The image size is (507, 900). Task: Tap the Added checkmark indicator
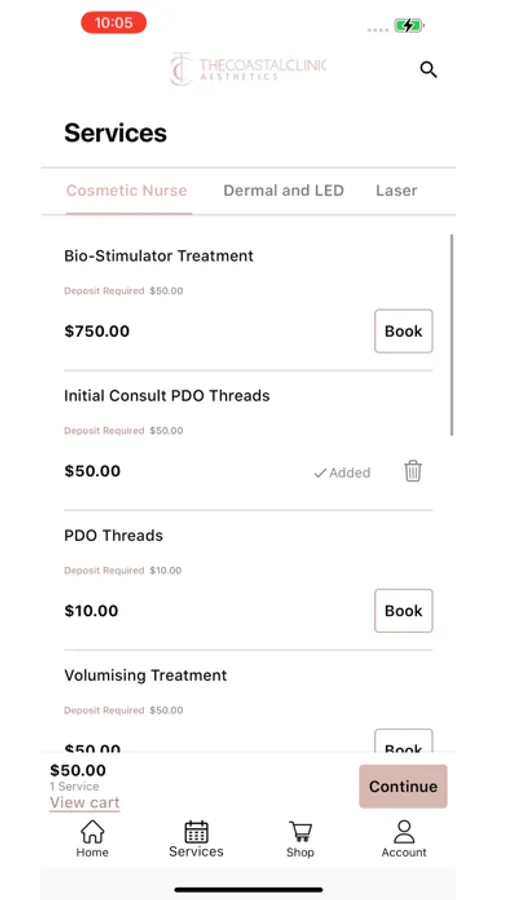coord(342,473)
